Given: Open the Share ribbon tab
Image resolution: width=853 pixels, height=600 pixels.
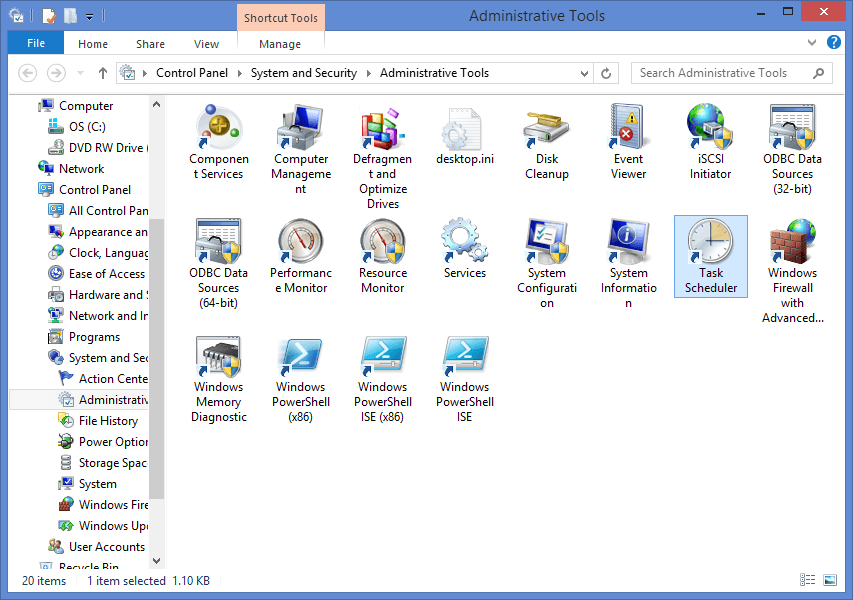Looking at the screenshot, I should click(150, 44).
